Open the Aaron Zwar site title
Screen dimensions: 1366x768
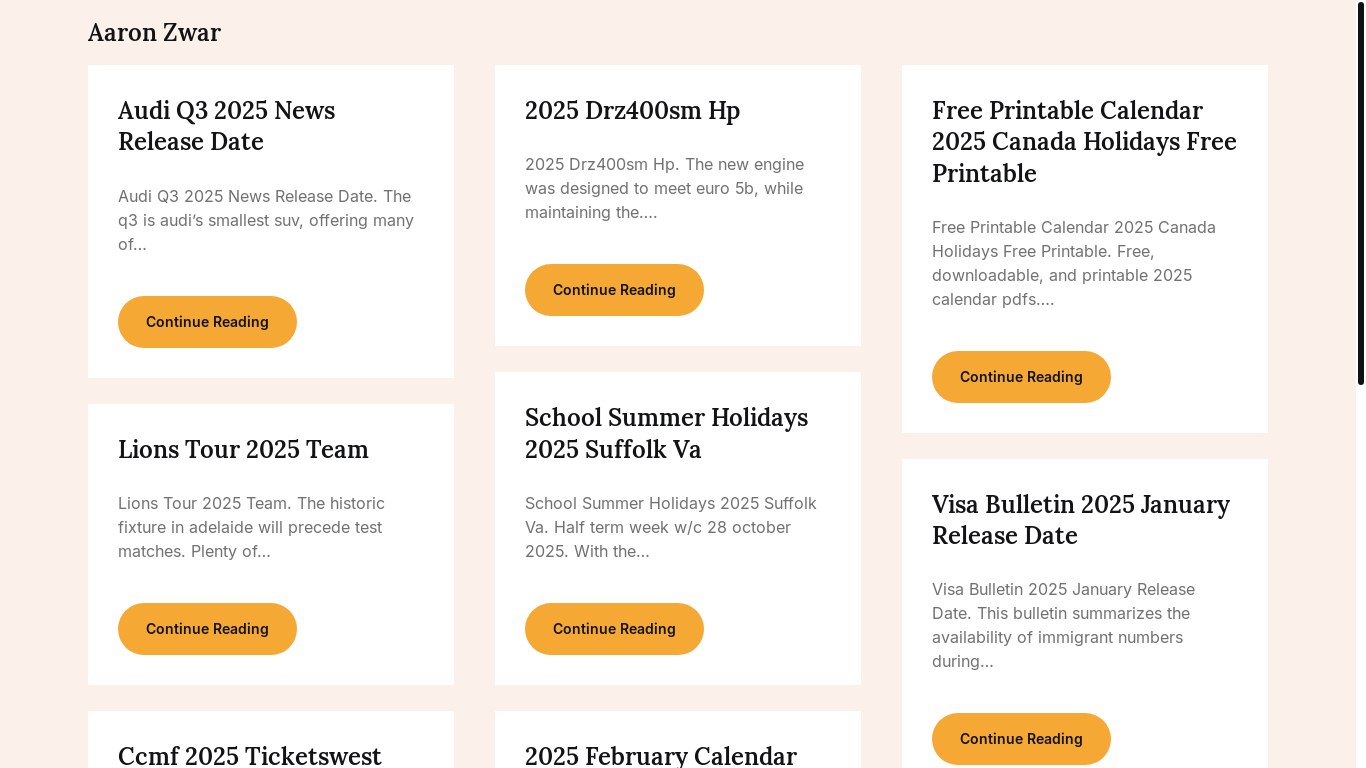(x=154, y=33)
